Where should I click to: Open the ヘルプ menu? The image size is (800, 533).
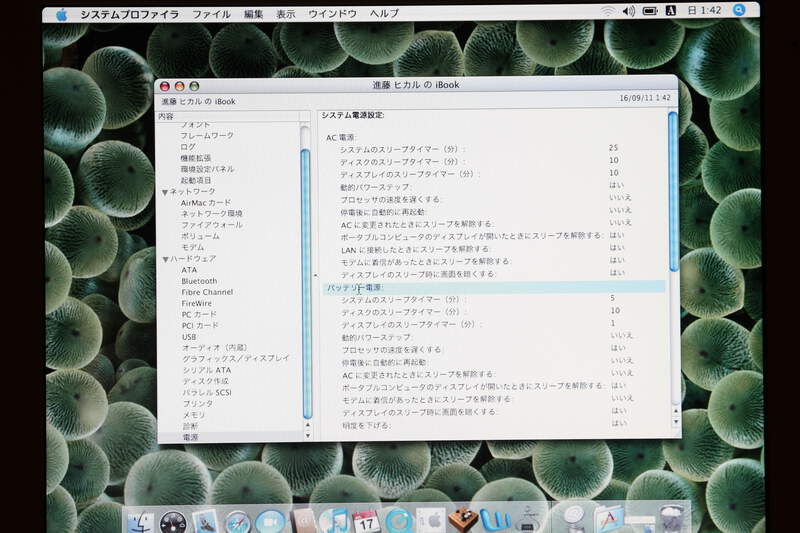click(x=384, y=13)
